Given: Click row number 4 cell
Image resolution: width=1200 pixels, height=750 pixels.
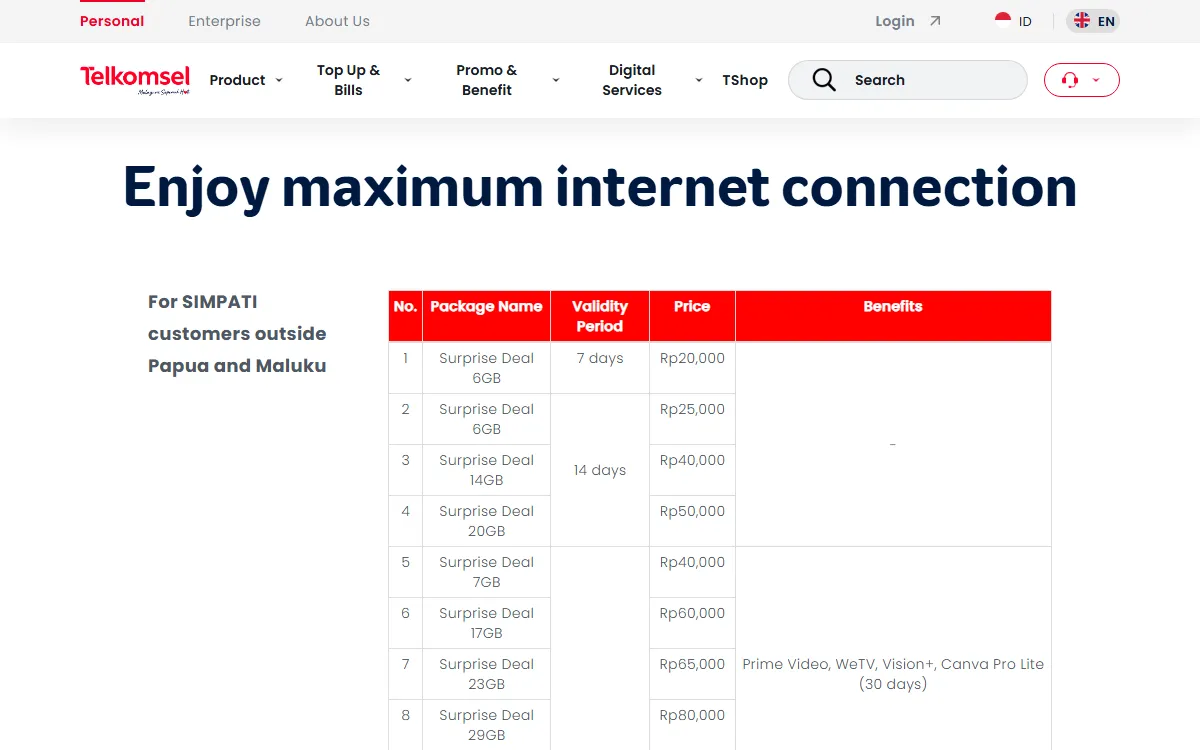Looking at the screenshot, I should tap(405, 521).
